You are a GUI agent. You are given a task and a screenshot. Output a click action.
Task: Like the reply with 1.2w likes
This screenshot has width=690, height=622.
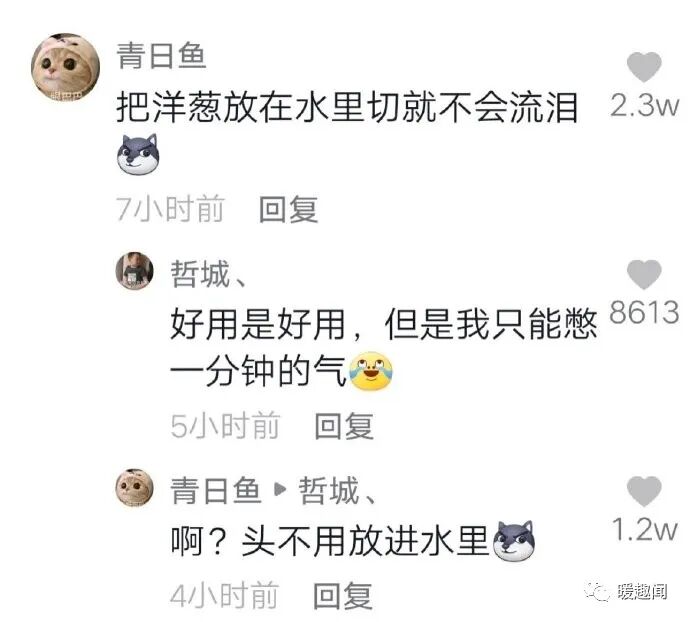[x=644, y=491]
